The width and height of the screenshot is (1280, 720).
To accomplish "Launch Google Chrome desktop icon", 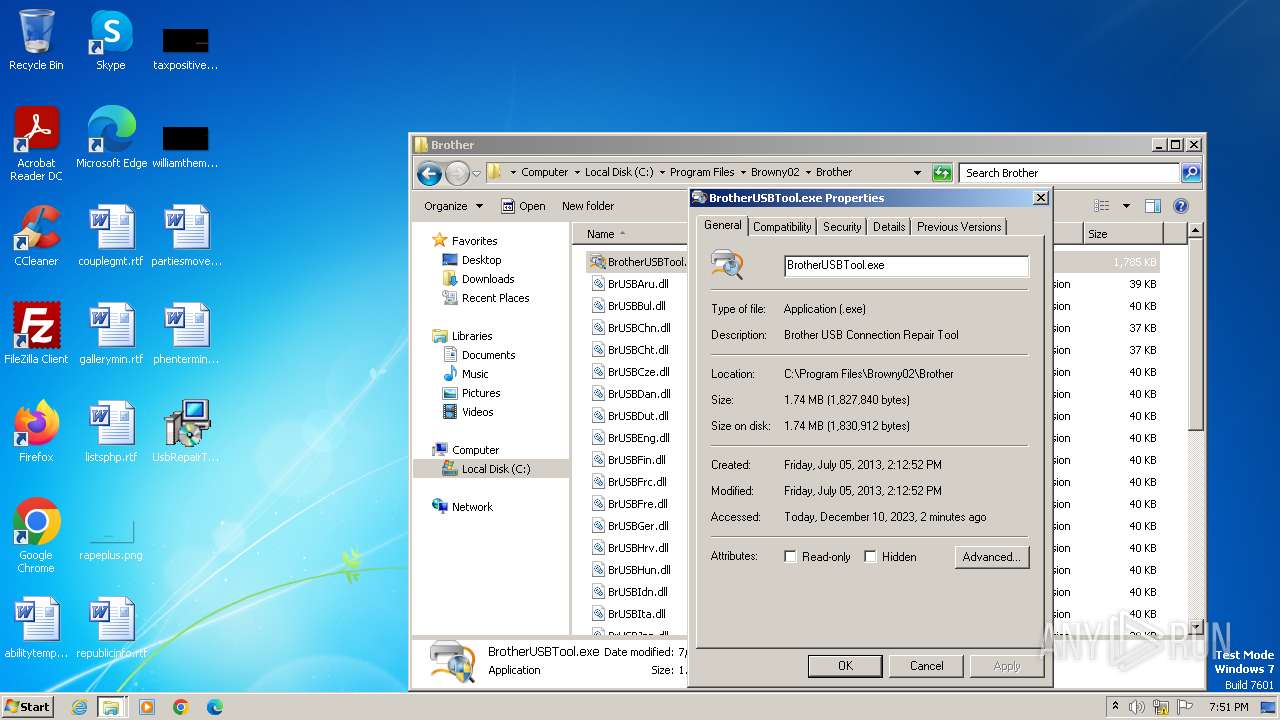I will [36, 536].
